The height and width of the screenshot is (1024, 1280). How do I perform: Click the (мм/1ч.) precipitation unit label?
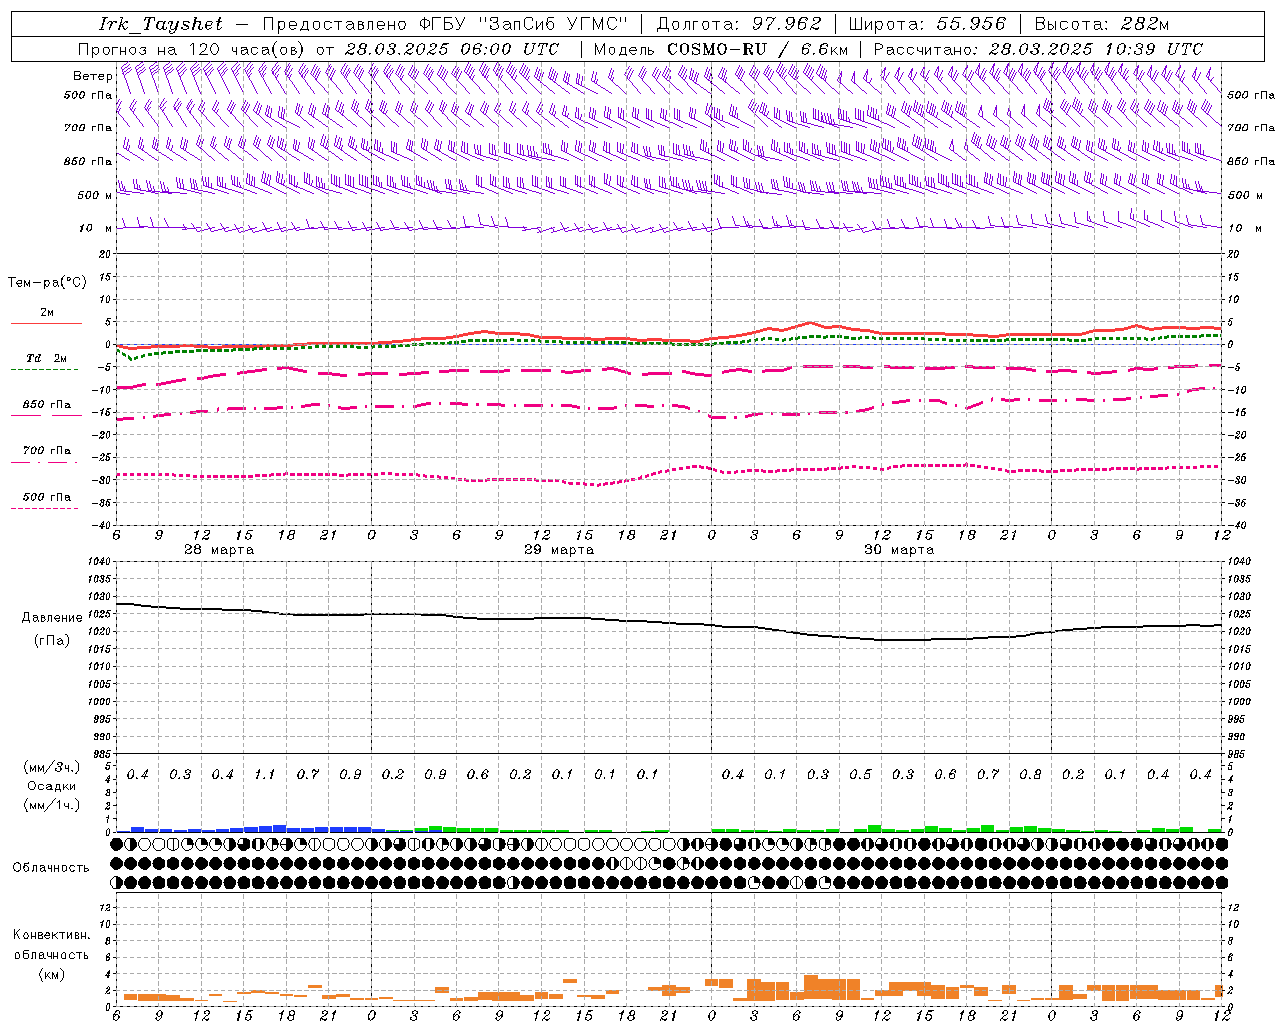click(x=52, y=805)
